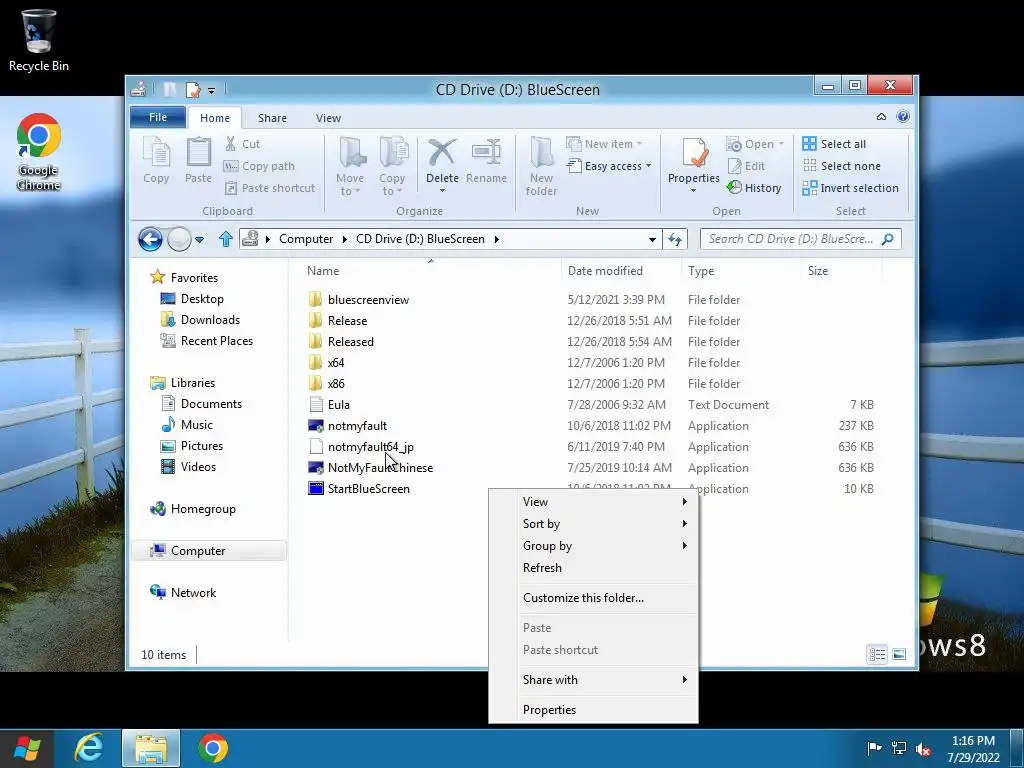Open Action Center flag tray icon
Image resolution: width=1024 pixels, height=768 pixels.
[x=874, y=748]
